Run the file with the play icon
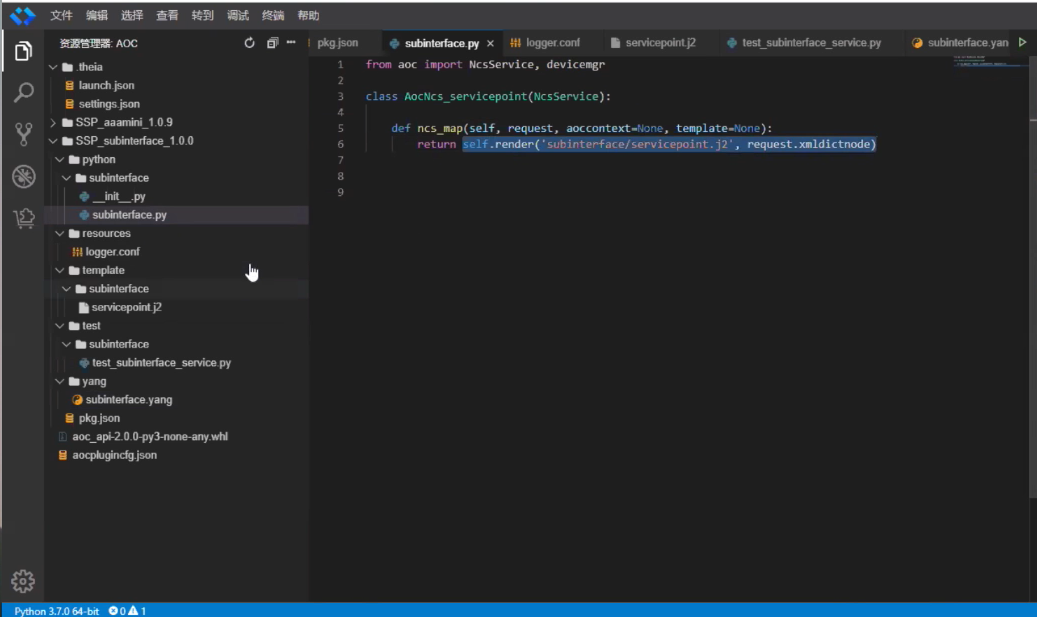The height and width of the screenshot is (617, 1037). [1022, 43]
